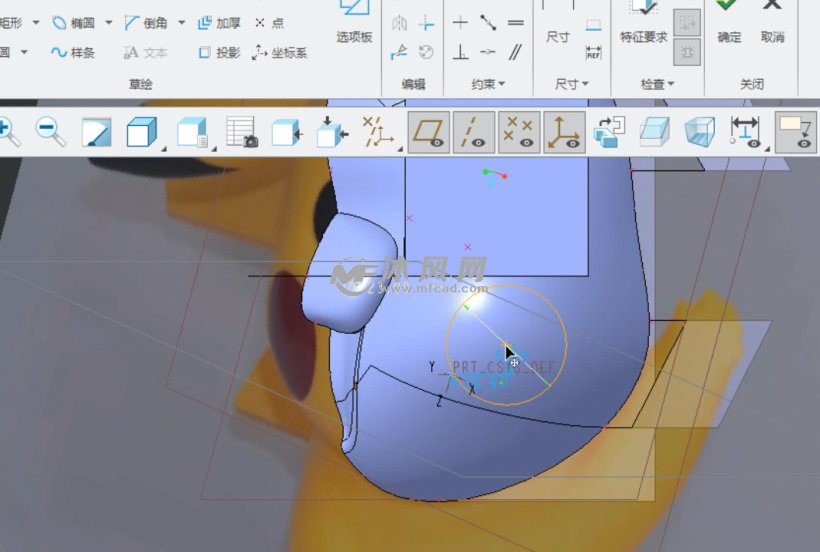Click the cube with left arrow view icon
Screen dimensions: 820x552
pos(287,132)
